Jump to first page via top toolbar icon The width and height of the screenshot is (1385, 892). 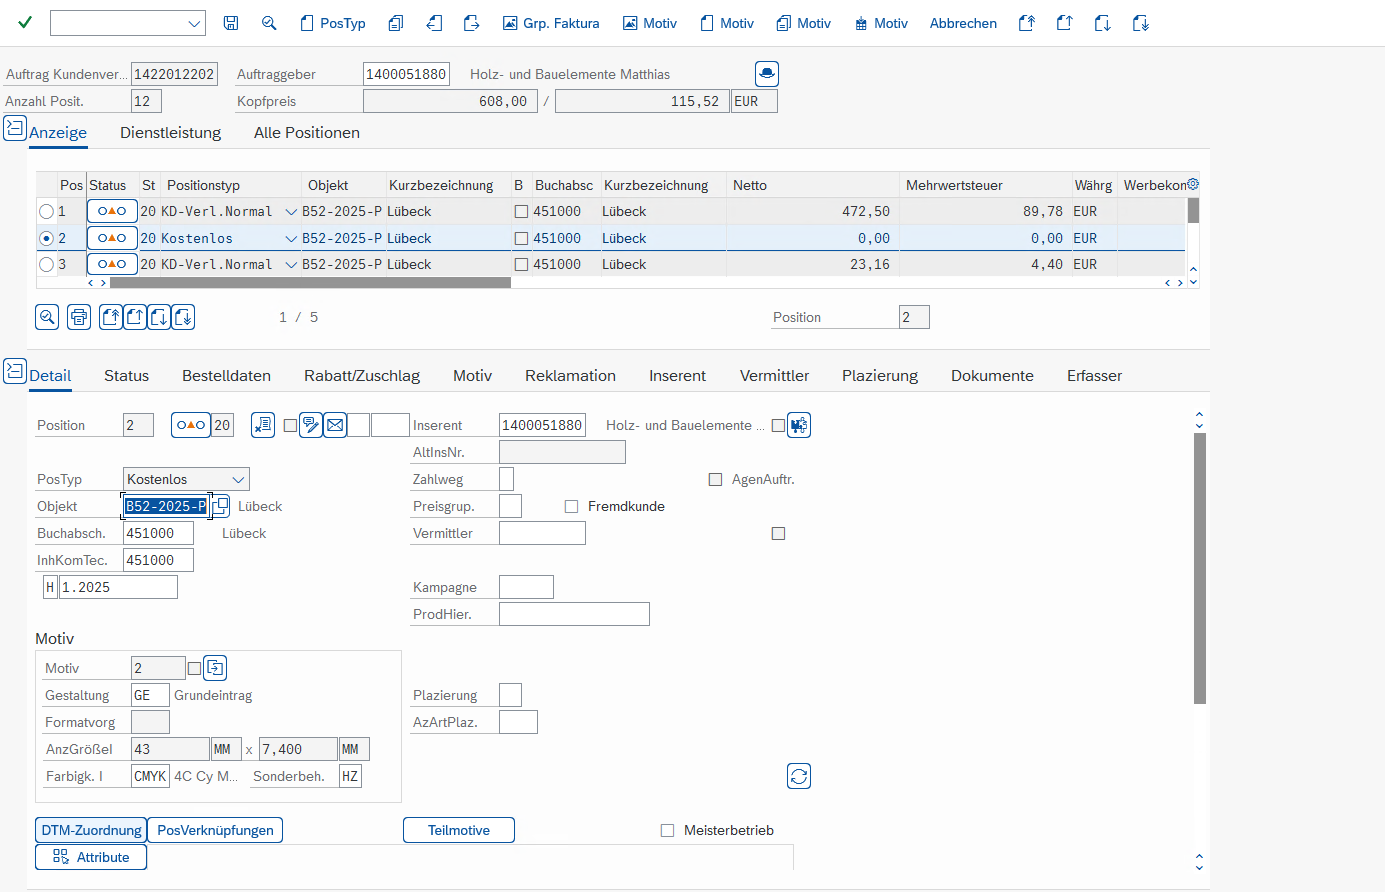(1026, 23)
